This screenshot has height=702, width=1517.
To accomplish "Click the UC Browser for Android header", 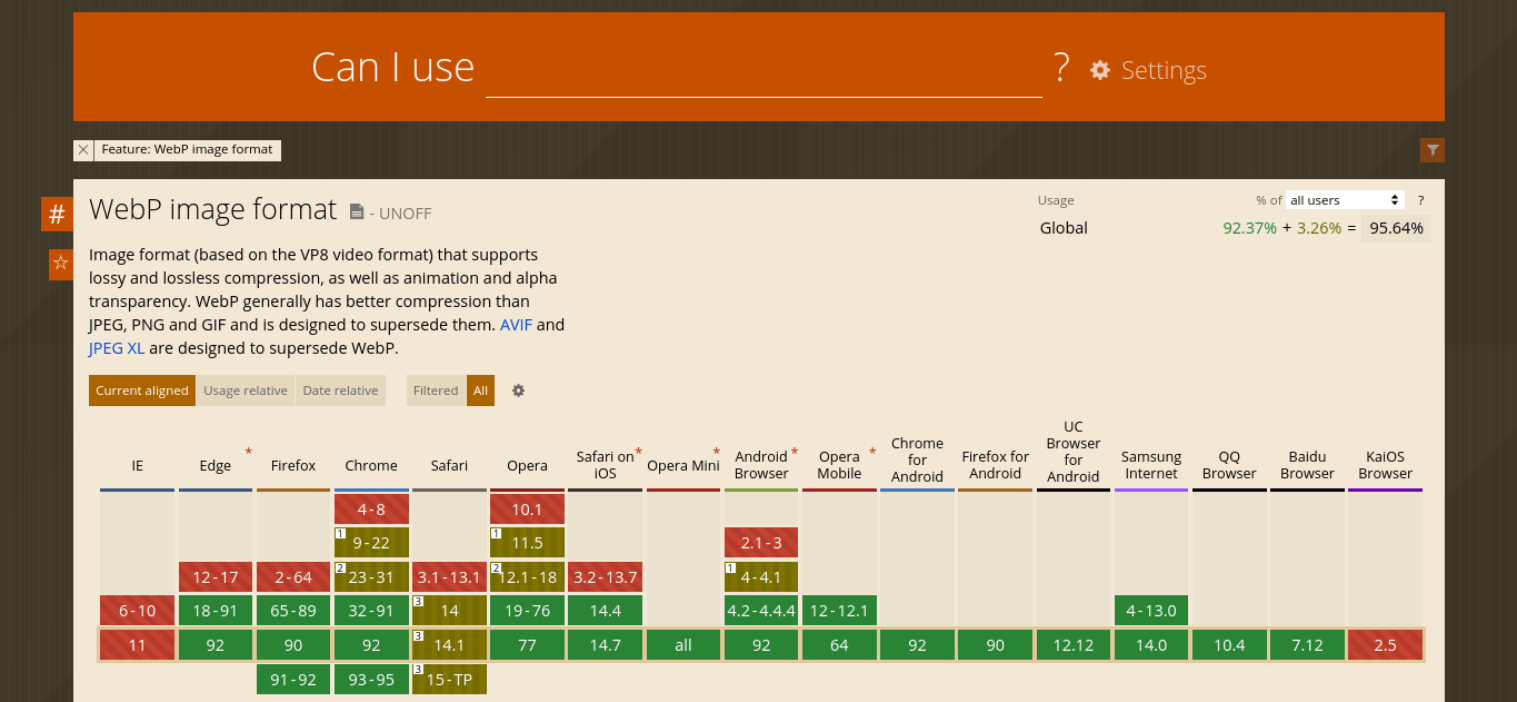I will [x=1073, y=452].
